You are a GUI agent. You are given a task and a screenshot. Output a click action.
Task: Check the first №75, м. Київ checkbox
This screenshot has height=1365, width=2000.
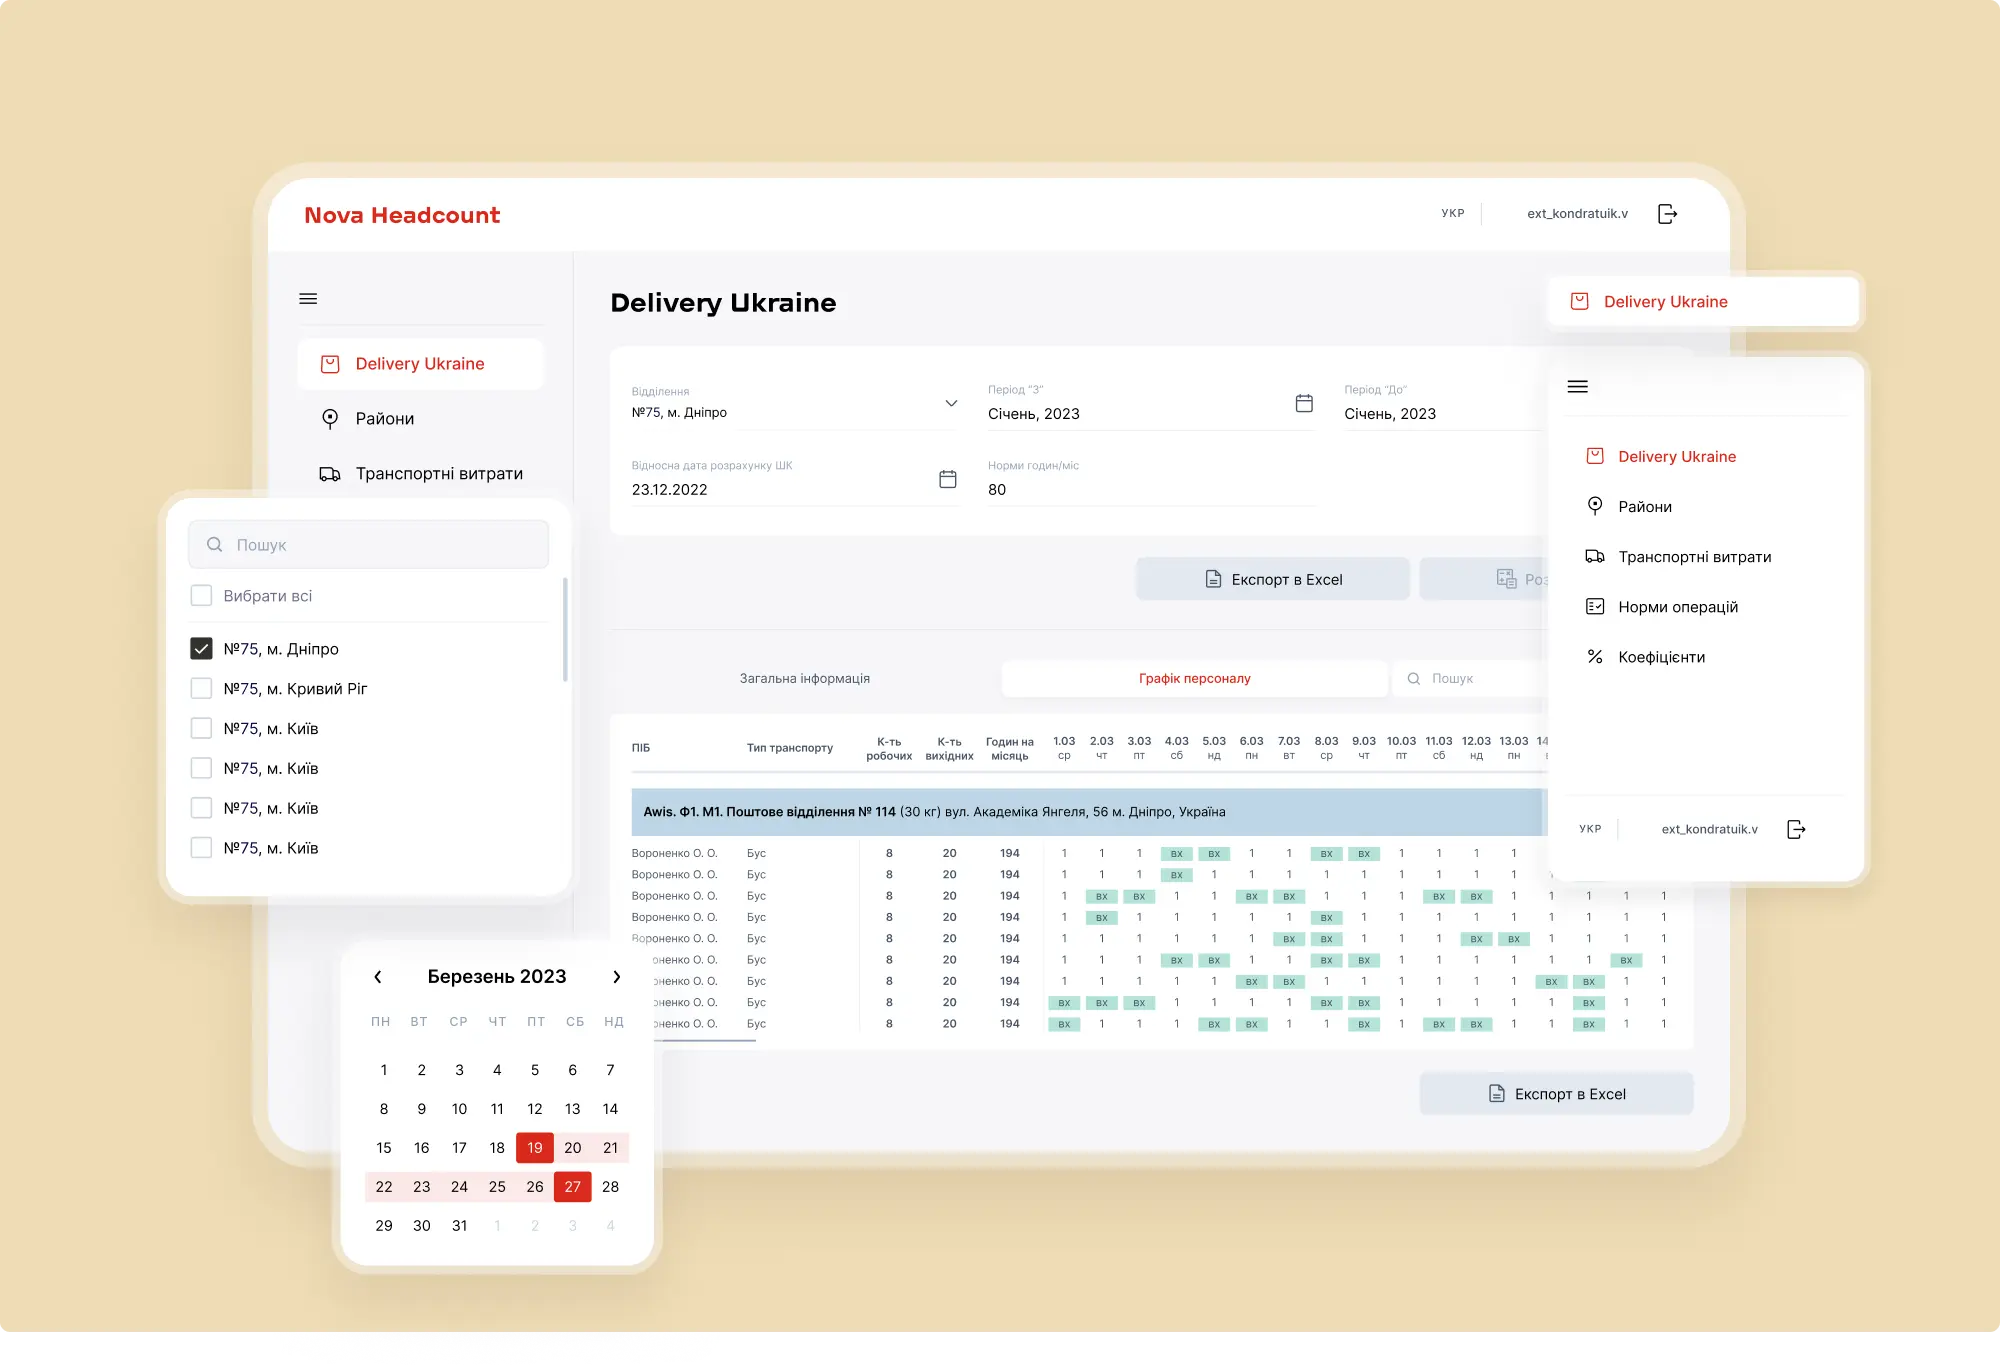[x=201, y=728]
